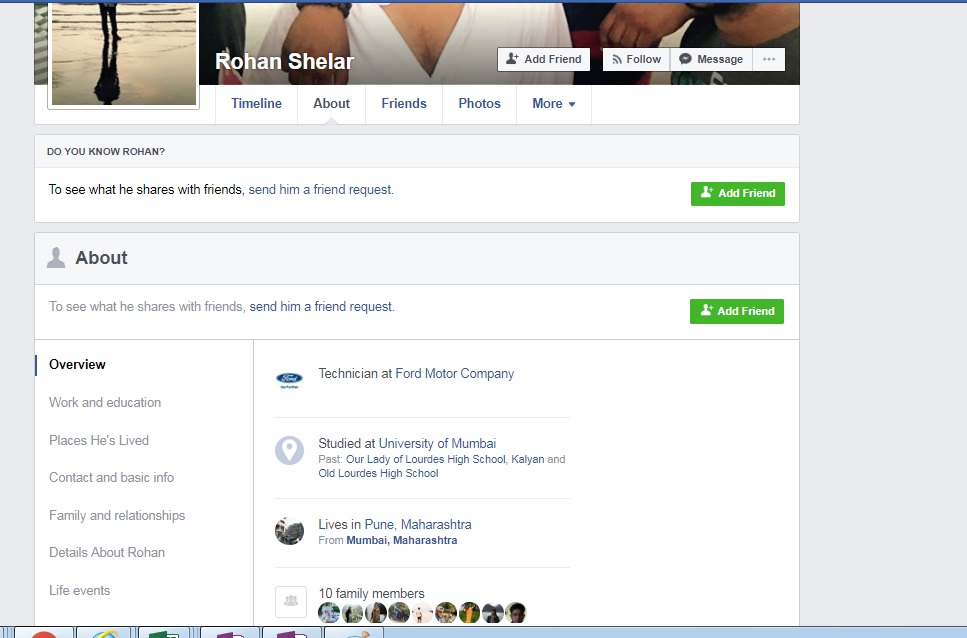967x638 pixels.
Task: Click the Studied at text
Action: [347, 443]
